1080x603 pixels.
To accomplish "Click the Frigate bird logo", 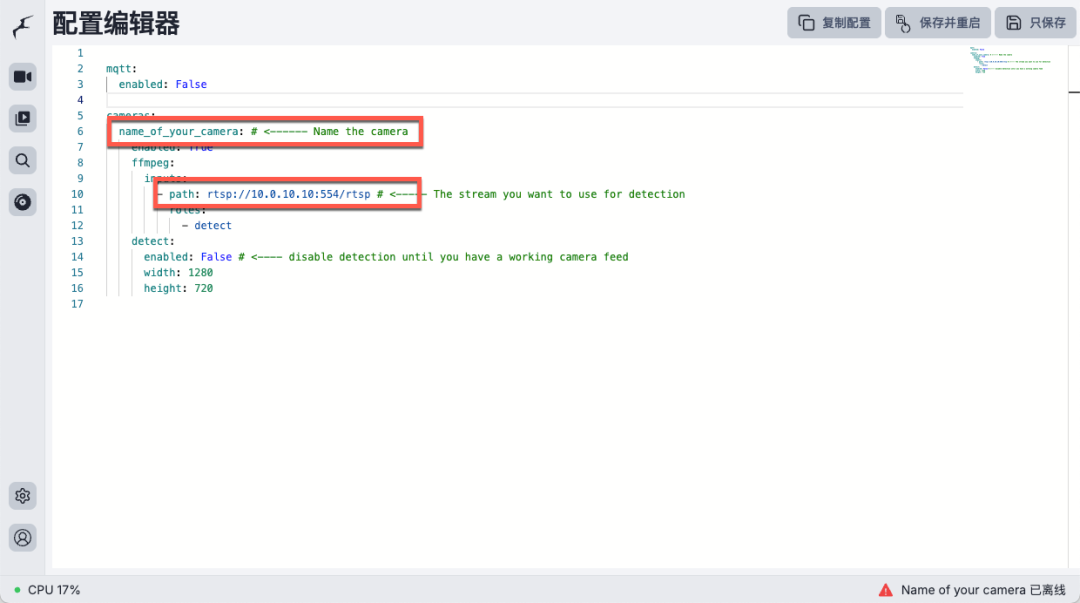I will click(22, 26).
